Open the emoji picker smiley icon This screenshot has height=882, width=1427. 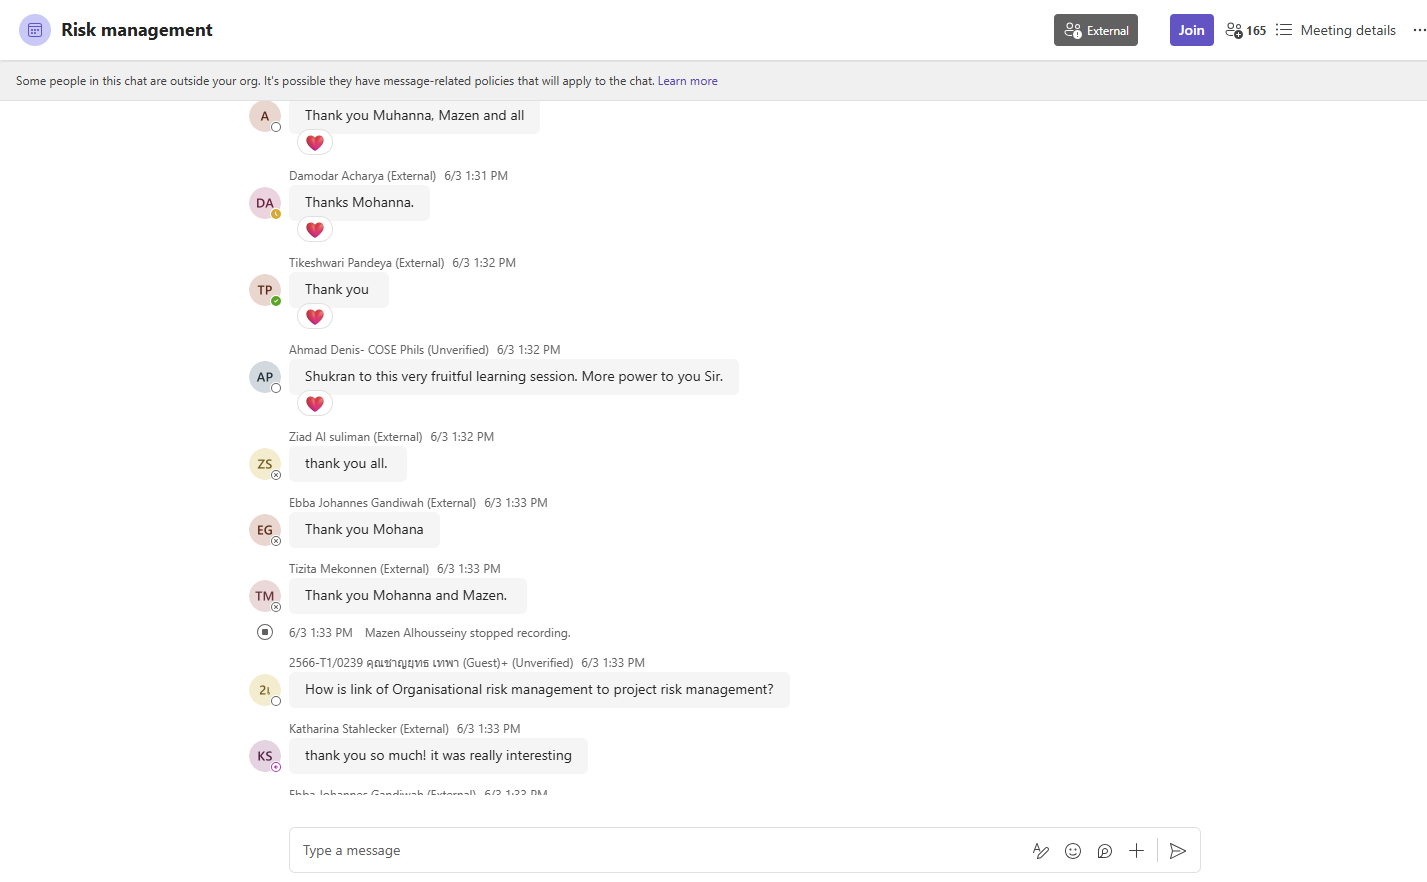click(x=1073, y=851)
